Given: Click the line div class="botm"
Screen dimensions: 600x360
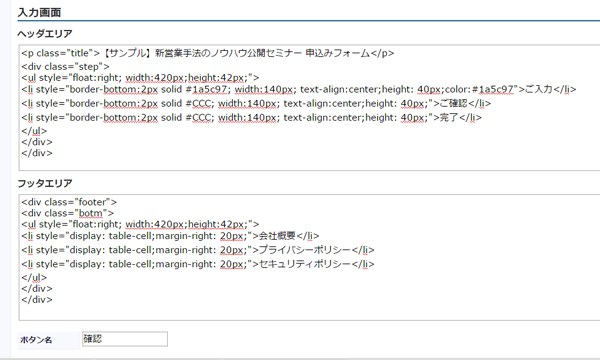Looking at the screenshot, I should click(68, 213).
